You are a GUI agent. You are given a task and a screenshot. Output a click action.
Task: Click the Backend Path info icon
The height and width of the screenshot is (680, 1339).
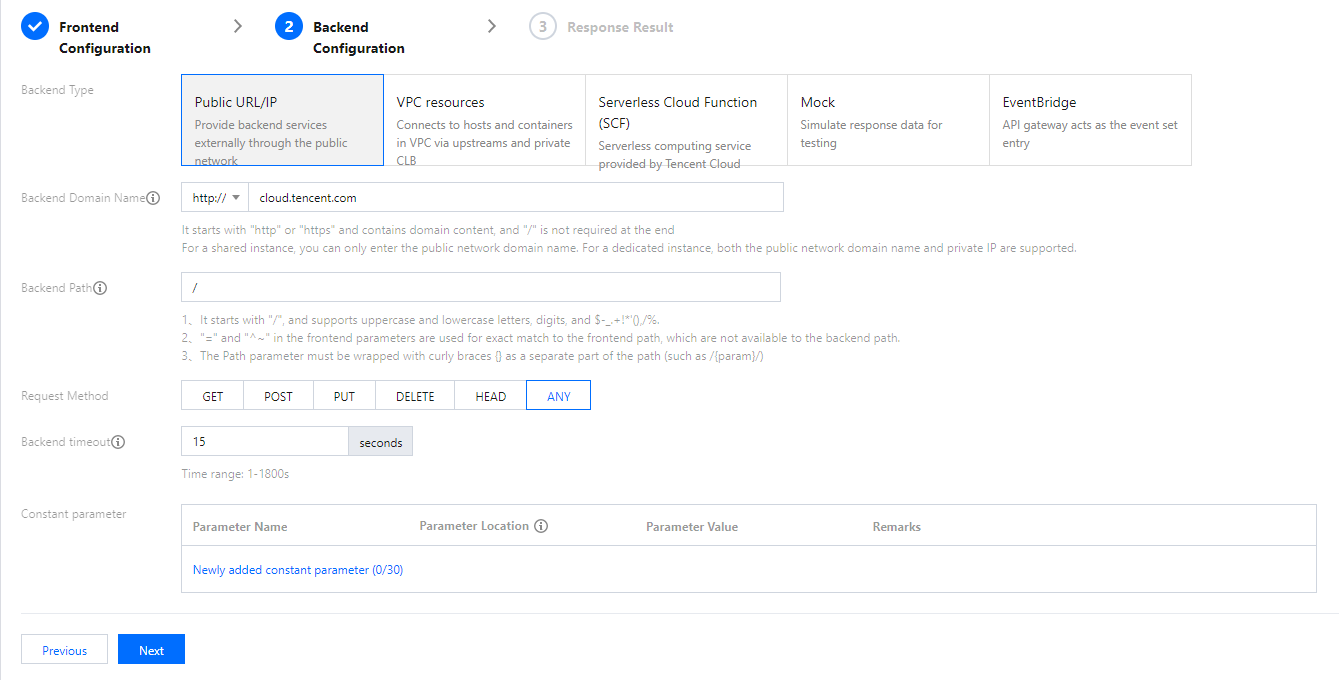[100, 288]
